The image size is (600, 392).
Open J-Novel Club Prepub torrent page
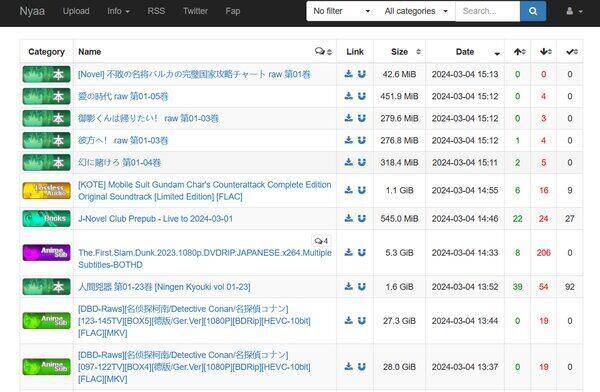(x=155, y=219)
